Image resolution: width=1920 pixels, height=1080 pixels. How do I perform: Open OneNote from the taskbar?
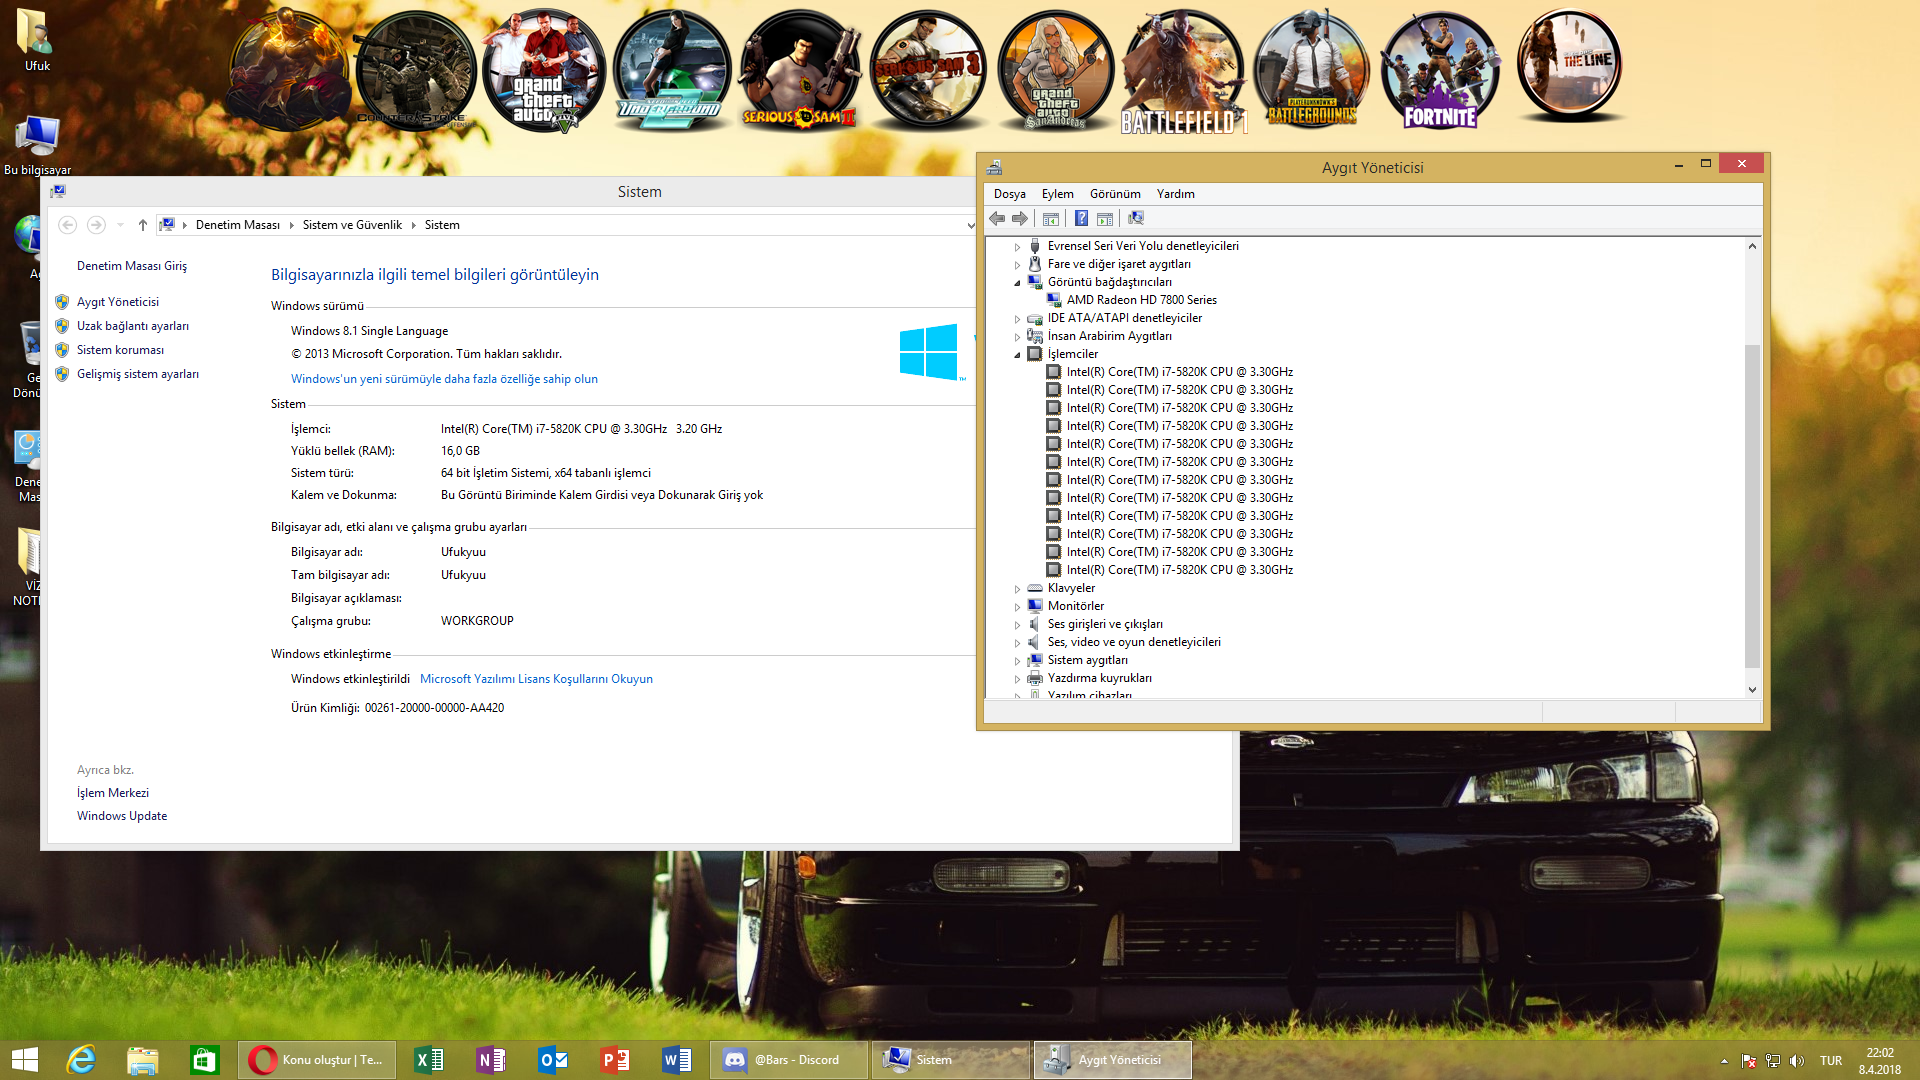(491, 1059)
